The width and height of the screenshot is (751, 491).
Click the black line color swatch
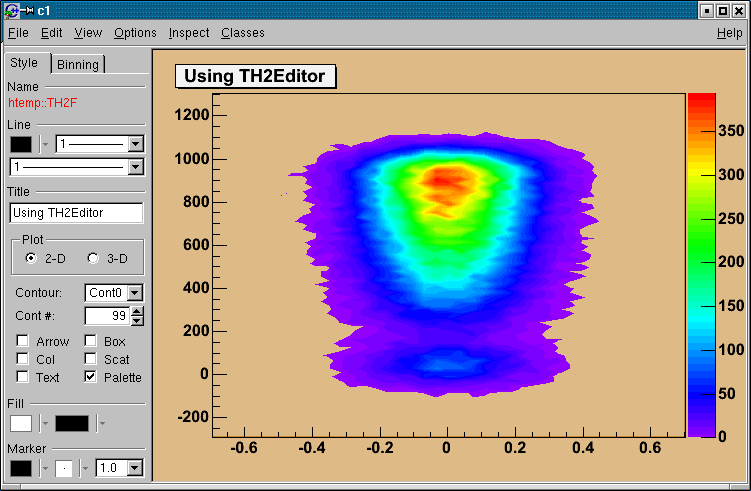(20, 144)
